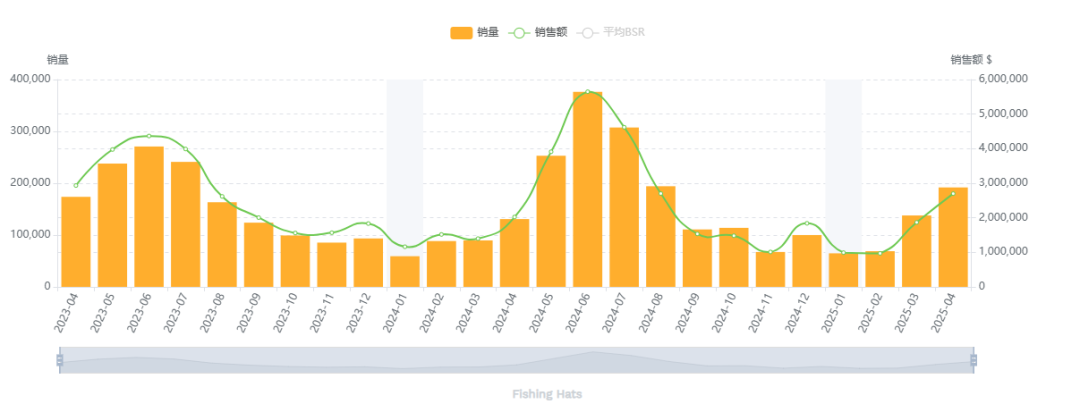Image resolution: width=1080 pixels, height=404 pixels.
Task: Select the 2025-04 sales bar
Action: 953,237
